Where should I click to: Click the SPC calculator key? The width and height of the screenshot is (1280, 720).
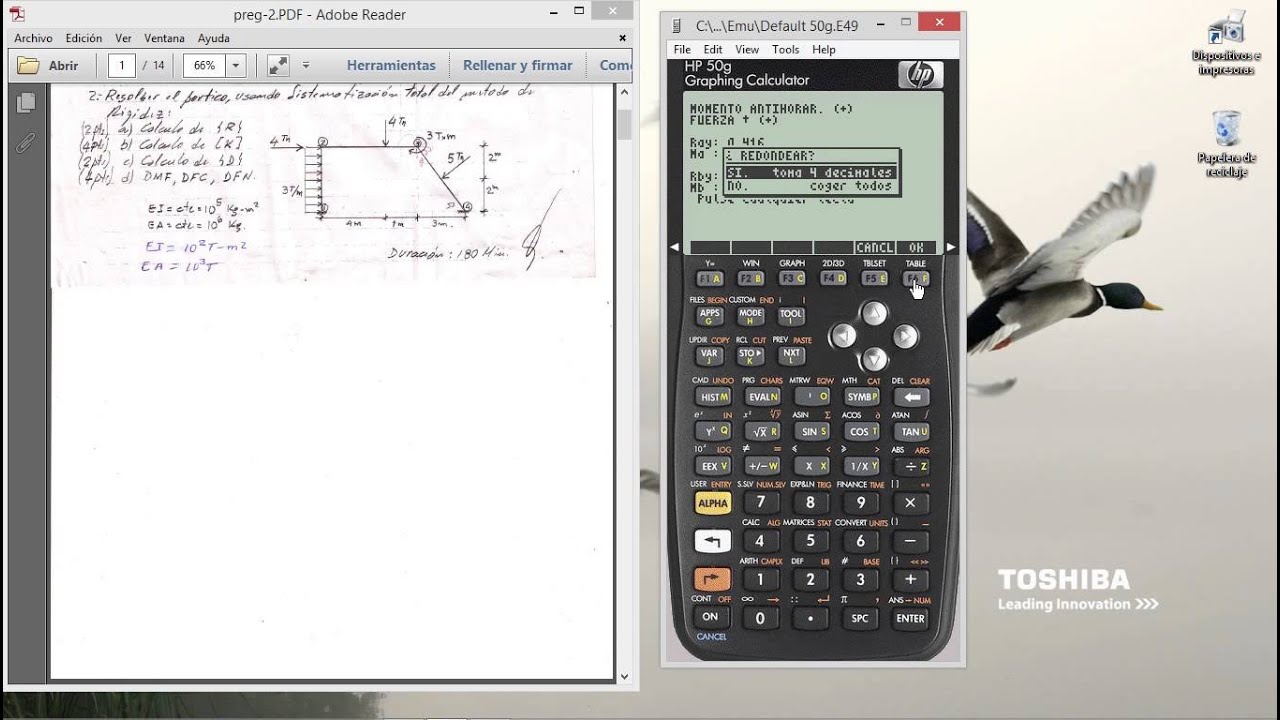pos(861,618)
